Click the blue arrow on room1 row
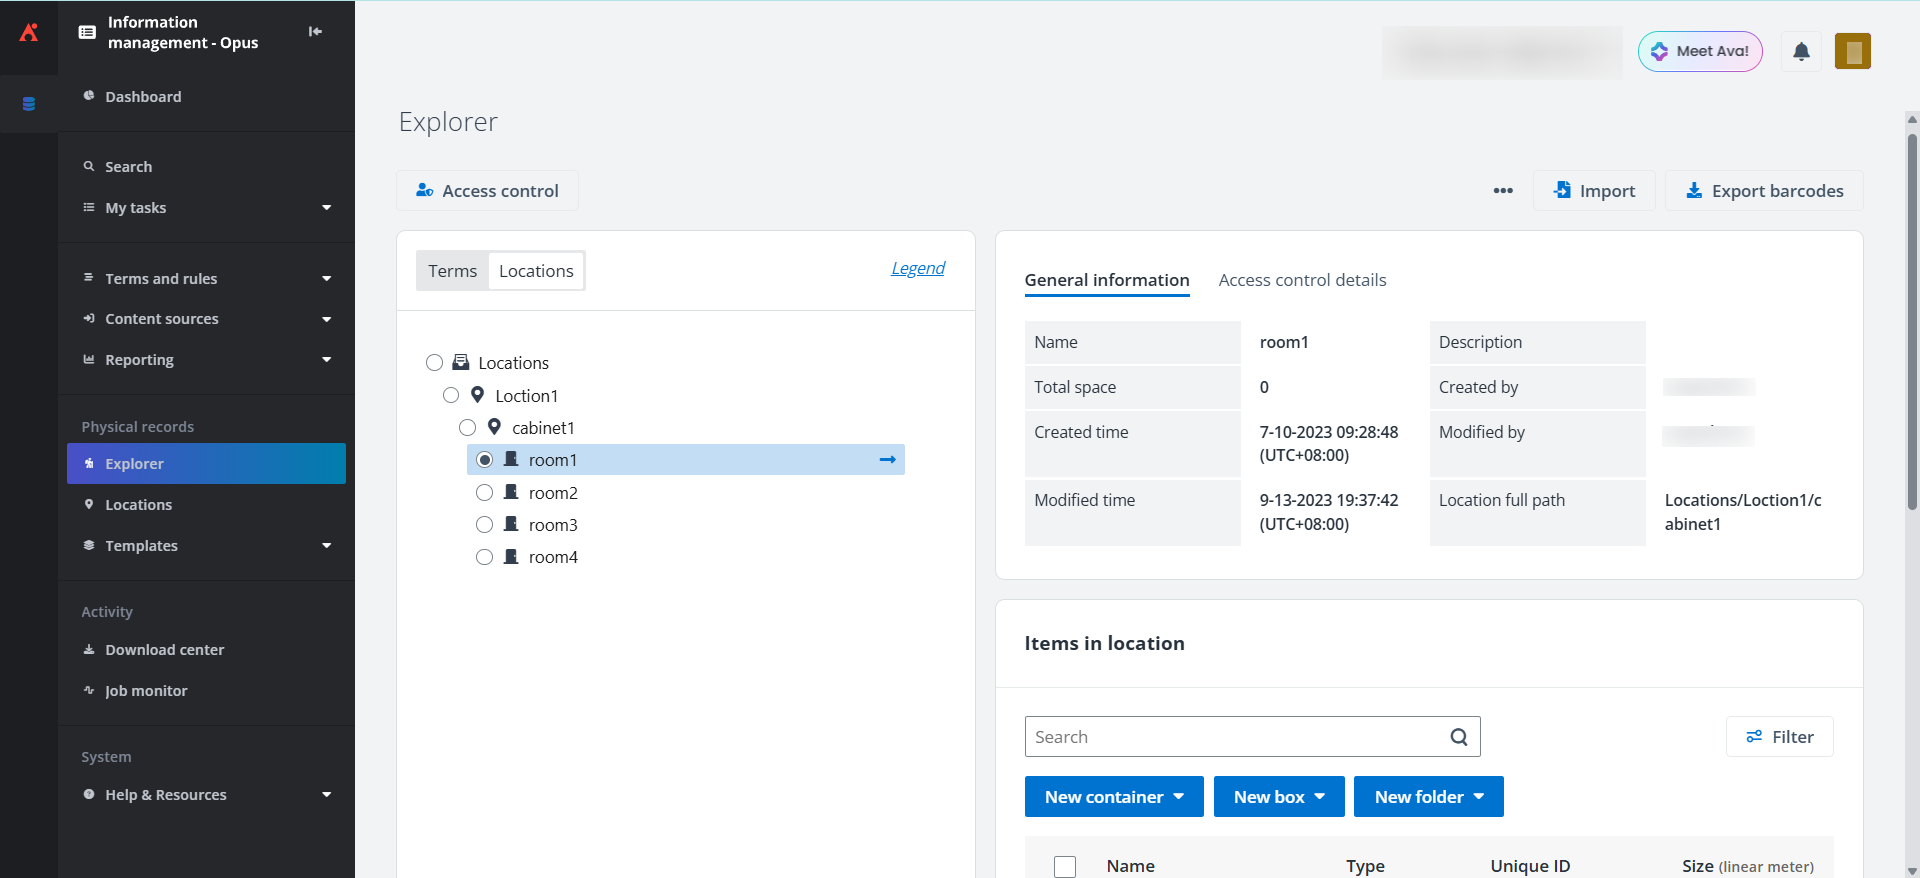The width and height of the screenshot is (1920, 878). (887, 460)
